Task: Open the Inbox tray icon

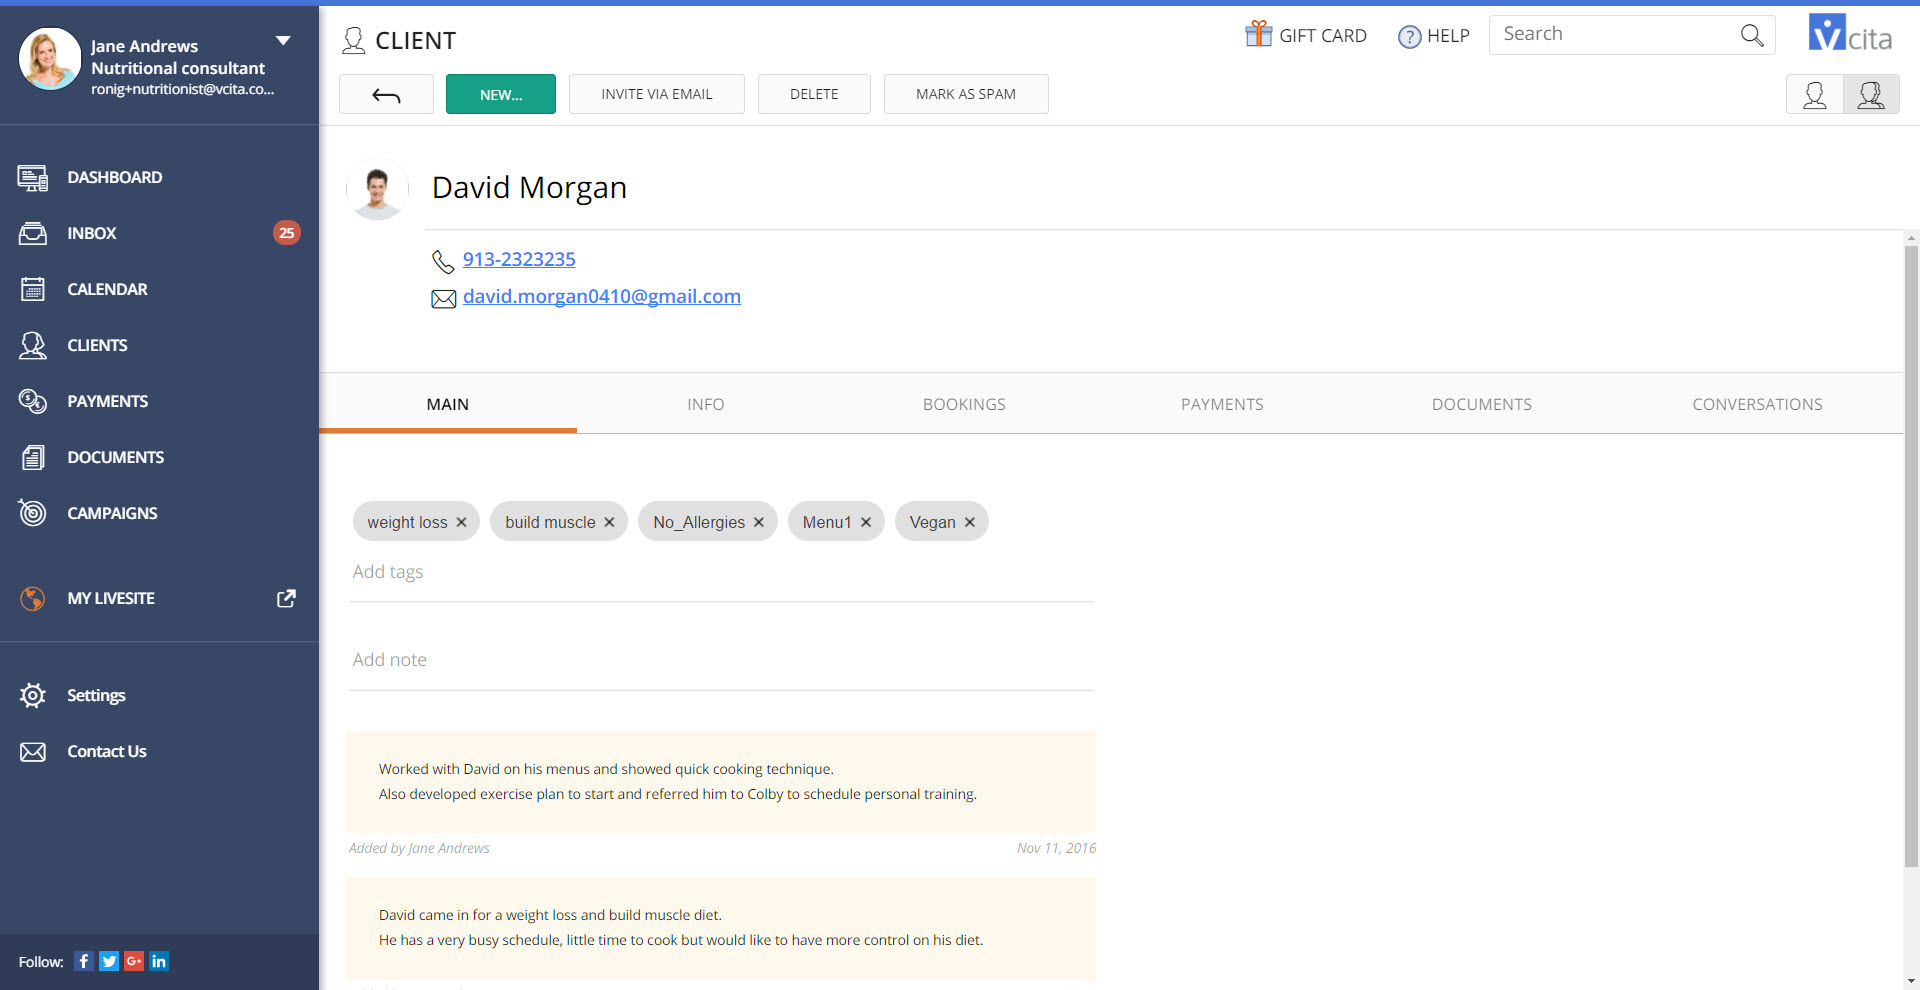Action: [x=33, y=234]
